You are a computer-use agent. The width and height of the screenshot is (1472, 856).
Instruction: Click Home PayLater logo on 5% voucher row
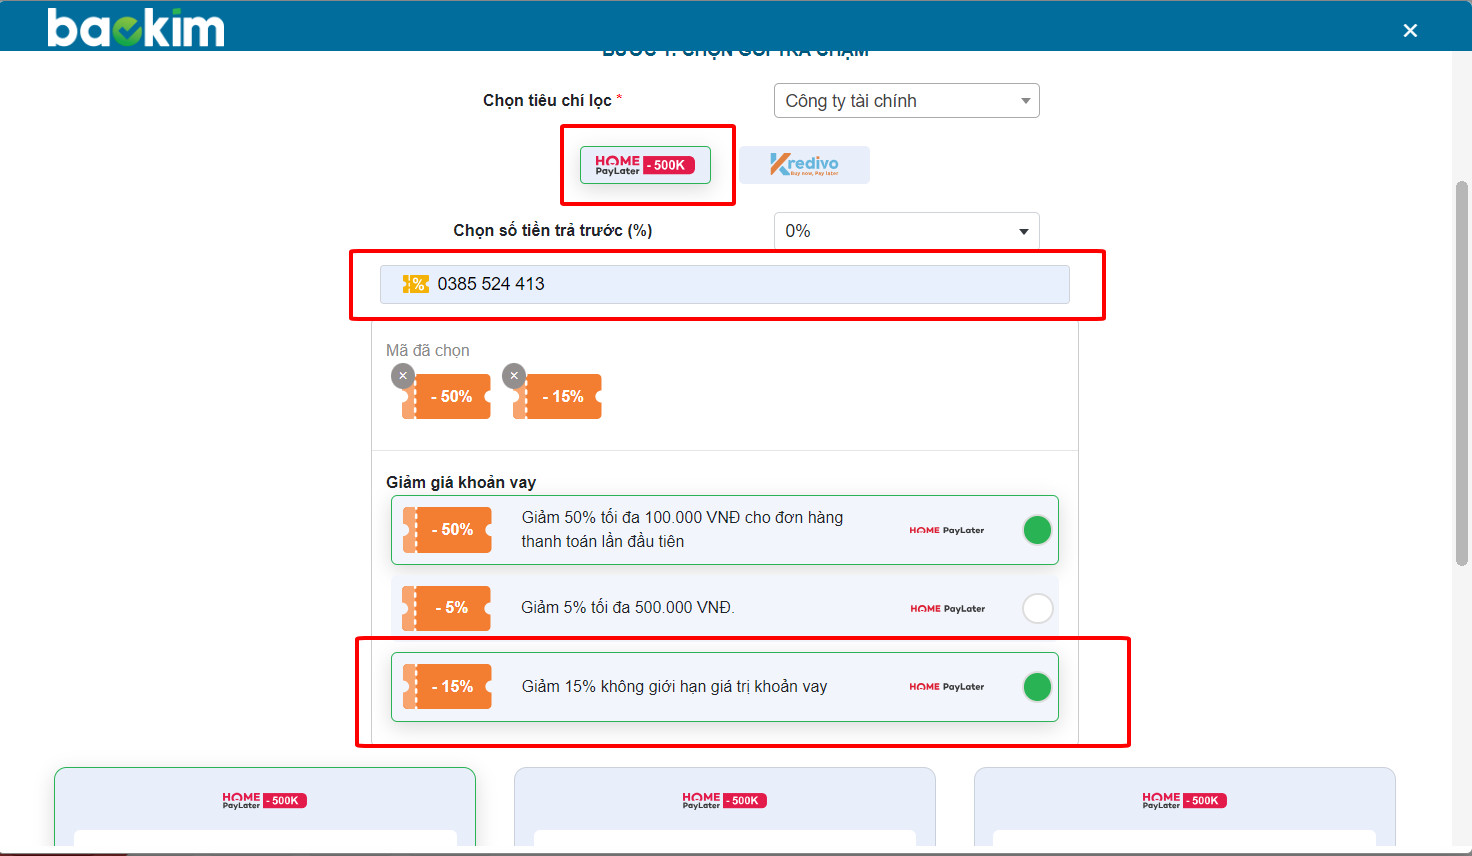point(947,608)
